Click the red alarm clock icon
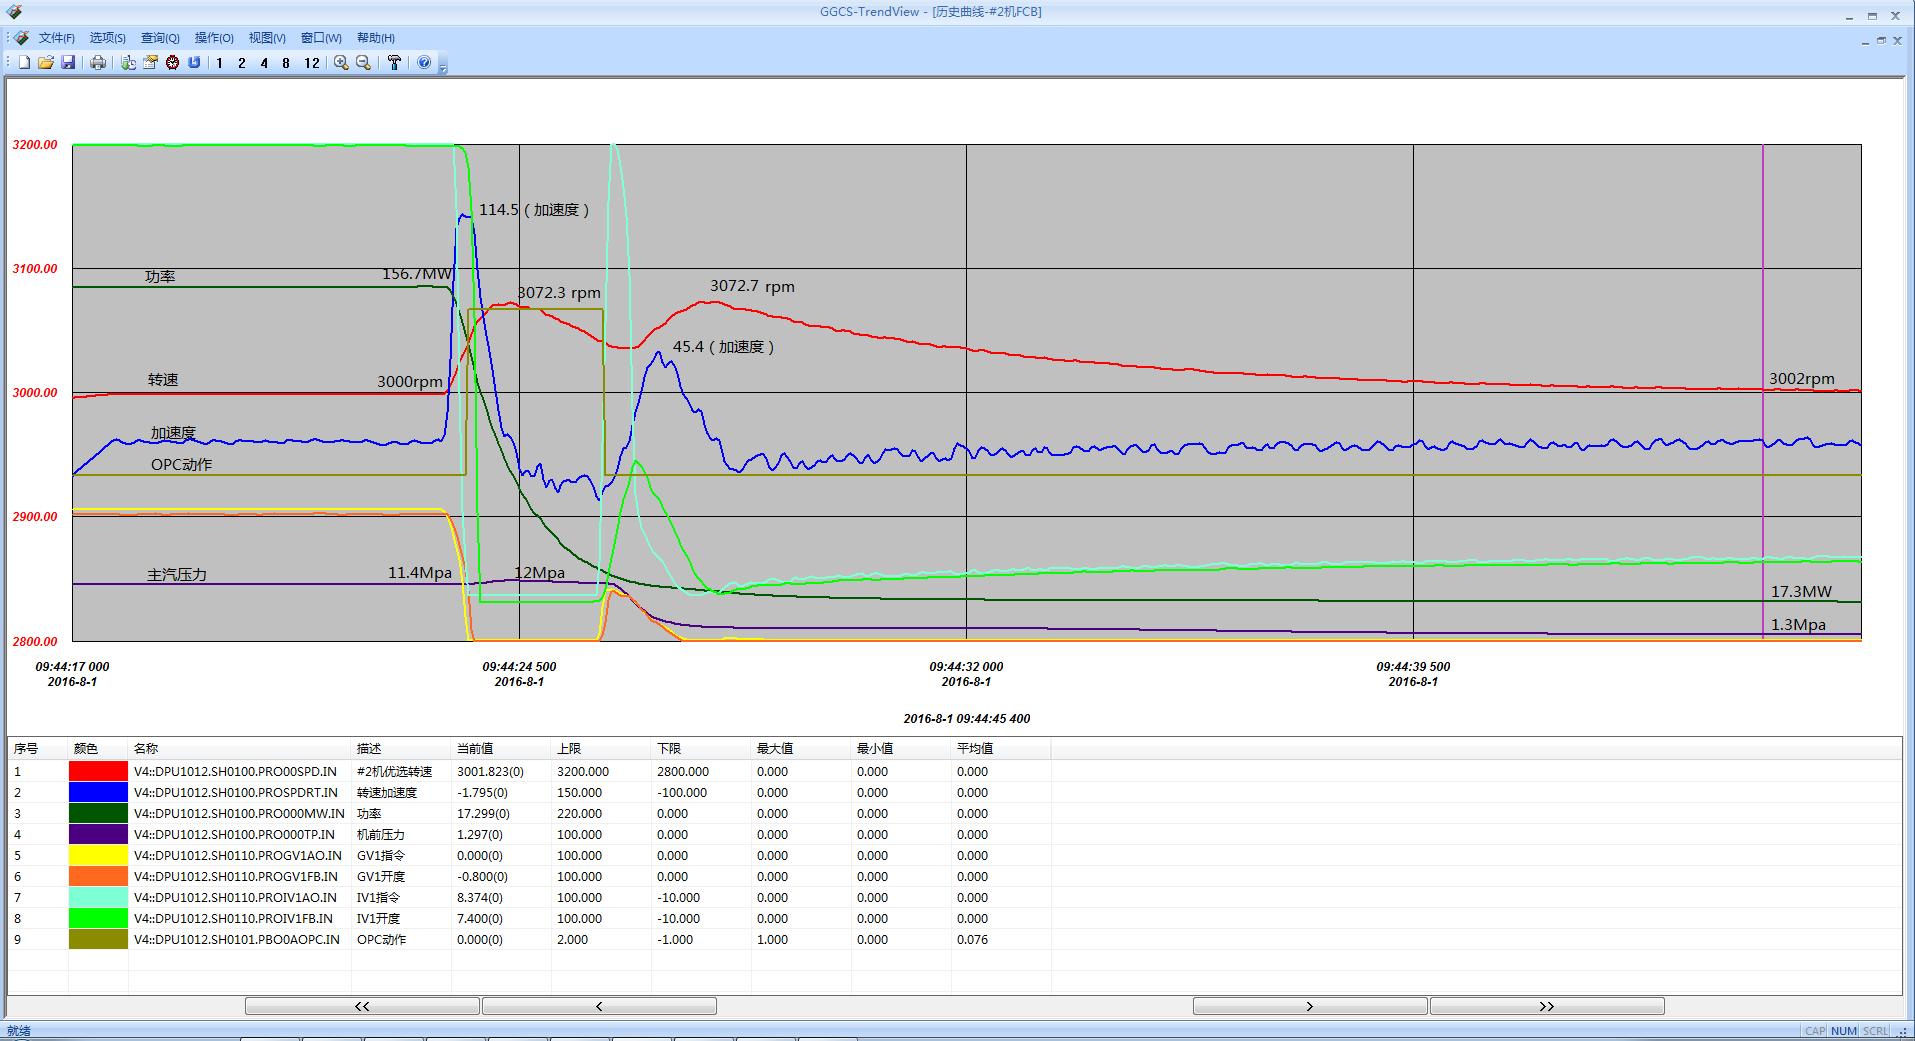The height and width of the screenshot is (1041, 1915). (x=172, y=63)
